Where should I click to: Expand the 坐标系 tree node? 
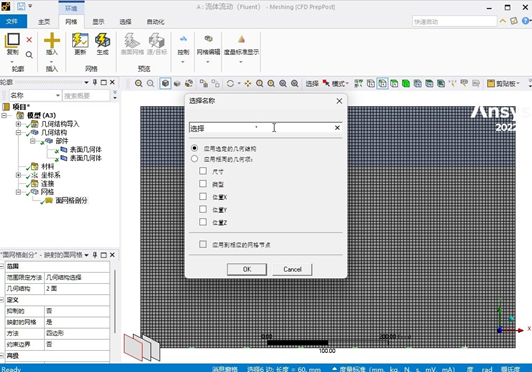tap(18, 175)
